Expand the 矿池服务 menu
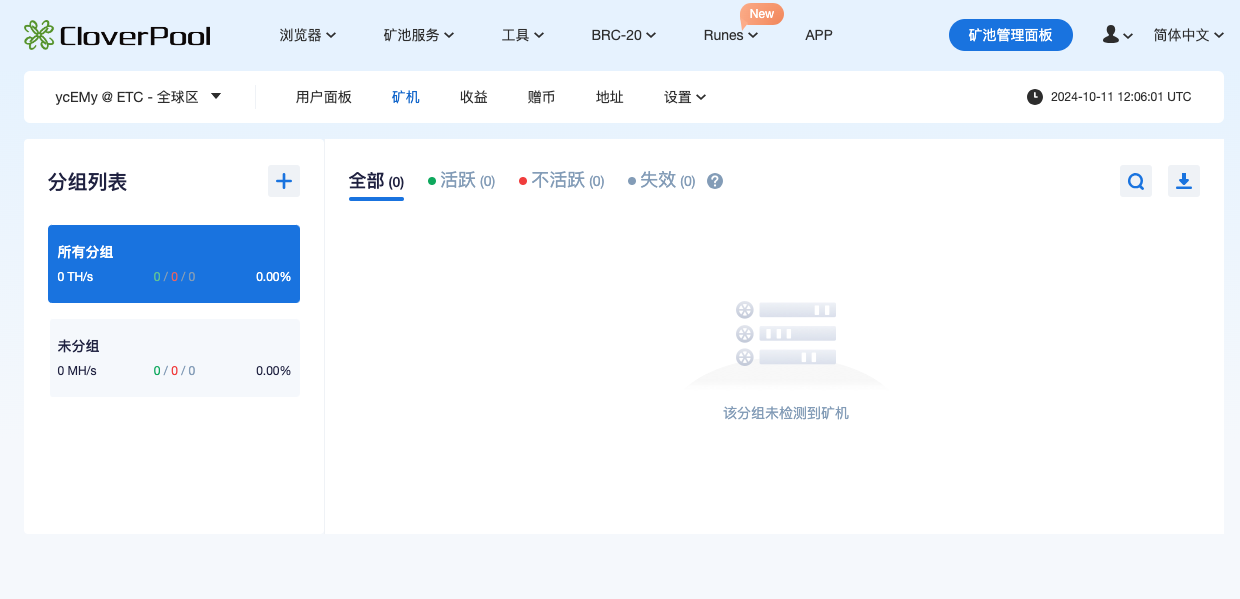The image size is (1240, 599). [x=419, y=35]
